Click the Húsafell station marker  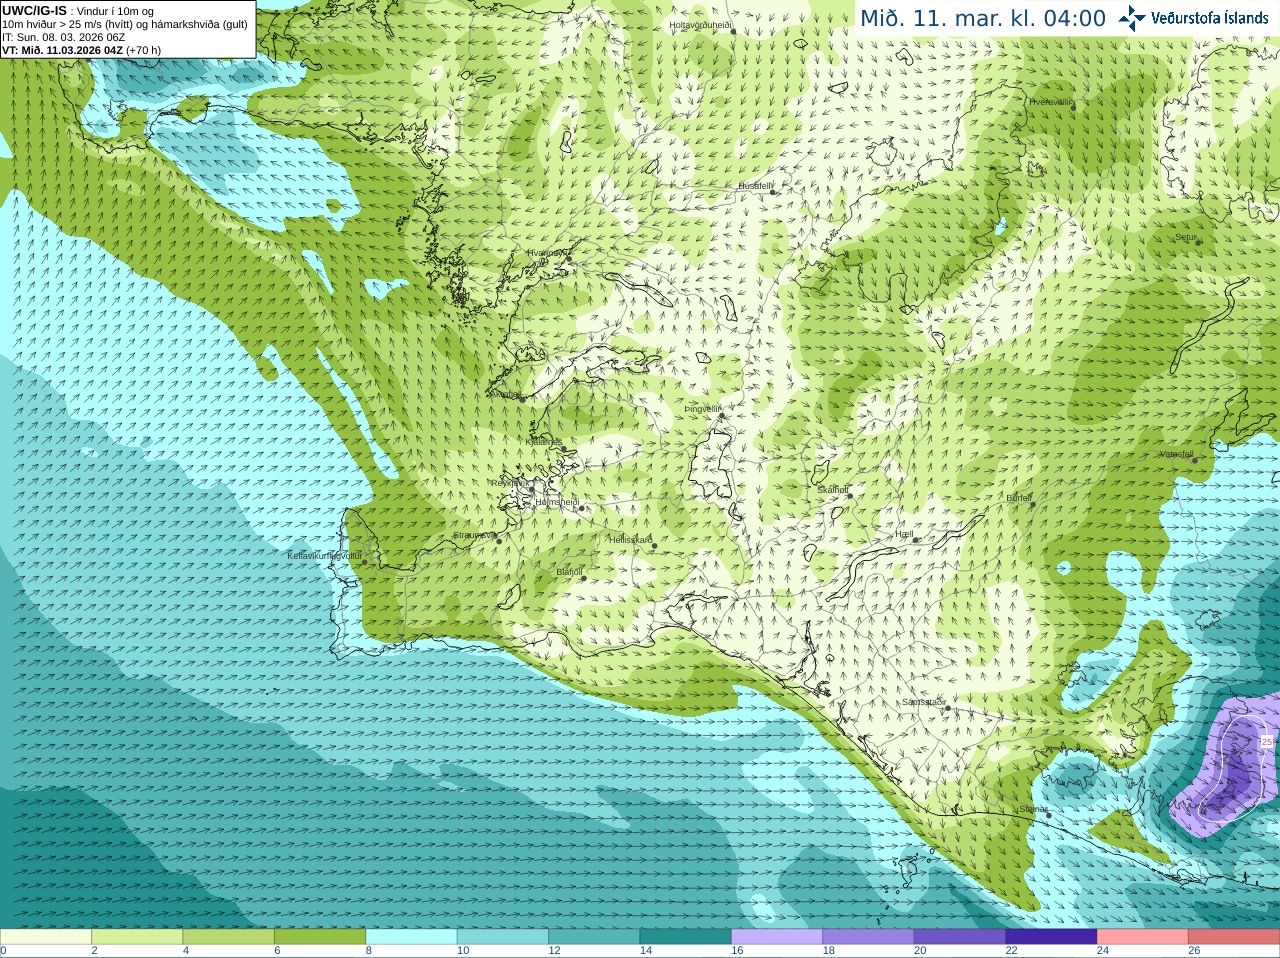[772, 191]
